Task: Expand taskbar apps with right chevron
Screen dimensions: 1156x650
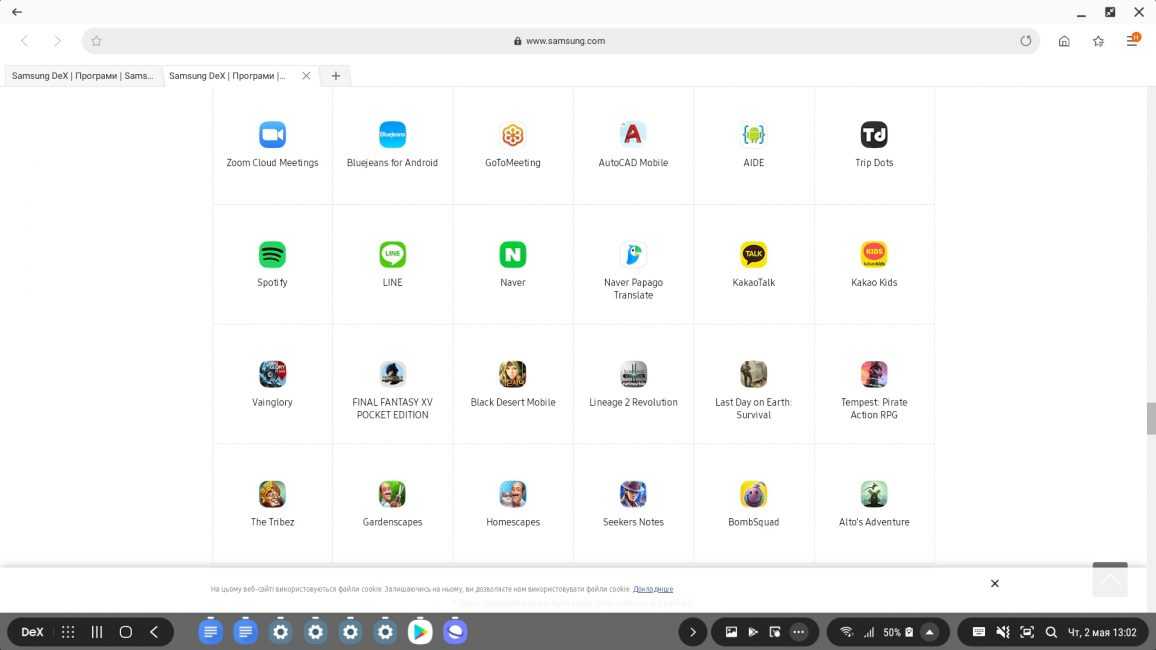Action: [692, 632]
